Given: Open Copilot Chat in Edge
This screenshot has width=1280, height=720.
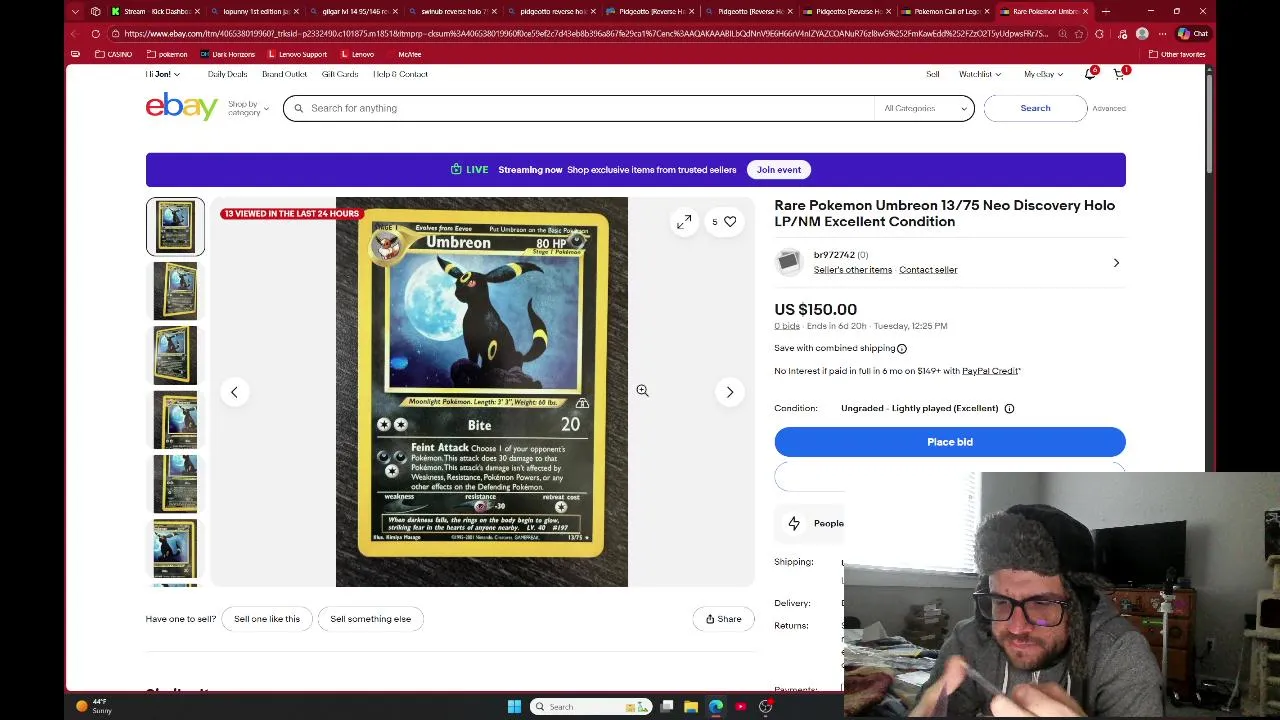Looking at the screenshot, I should tap(1193, 33).
